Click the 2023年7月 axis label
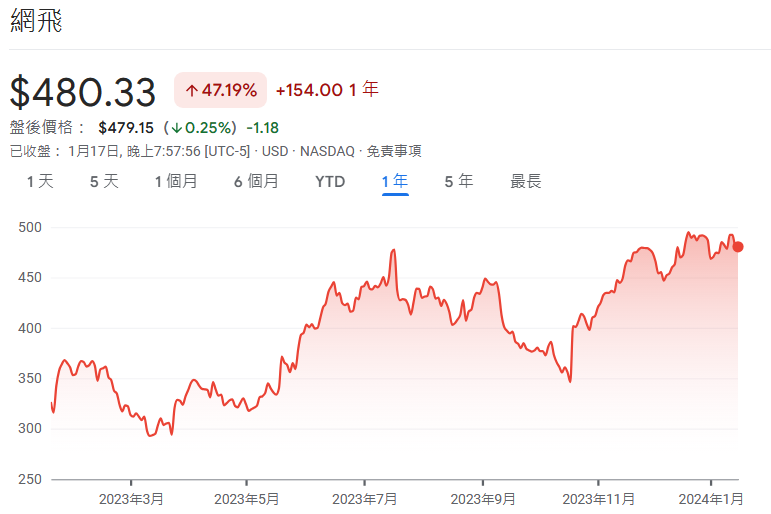Viewport: 771px width, 514px height. click(364, 499)
